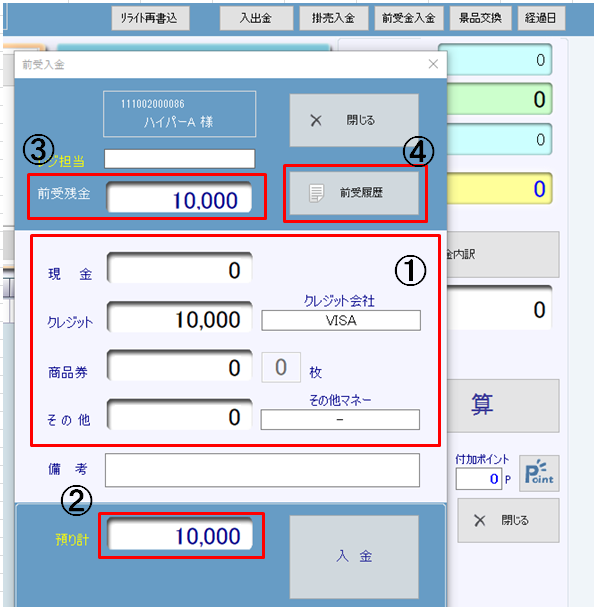Click the 備考 remarks text box
This screenshot has height=607, width=594.
pyautogui.click(x=262, y=470)
